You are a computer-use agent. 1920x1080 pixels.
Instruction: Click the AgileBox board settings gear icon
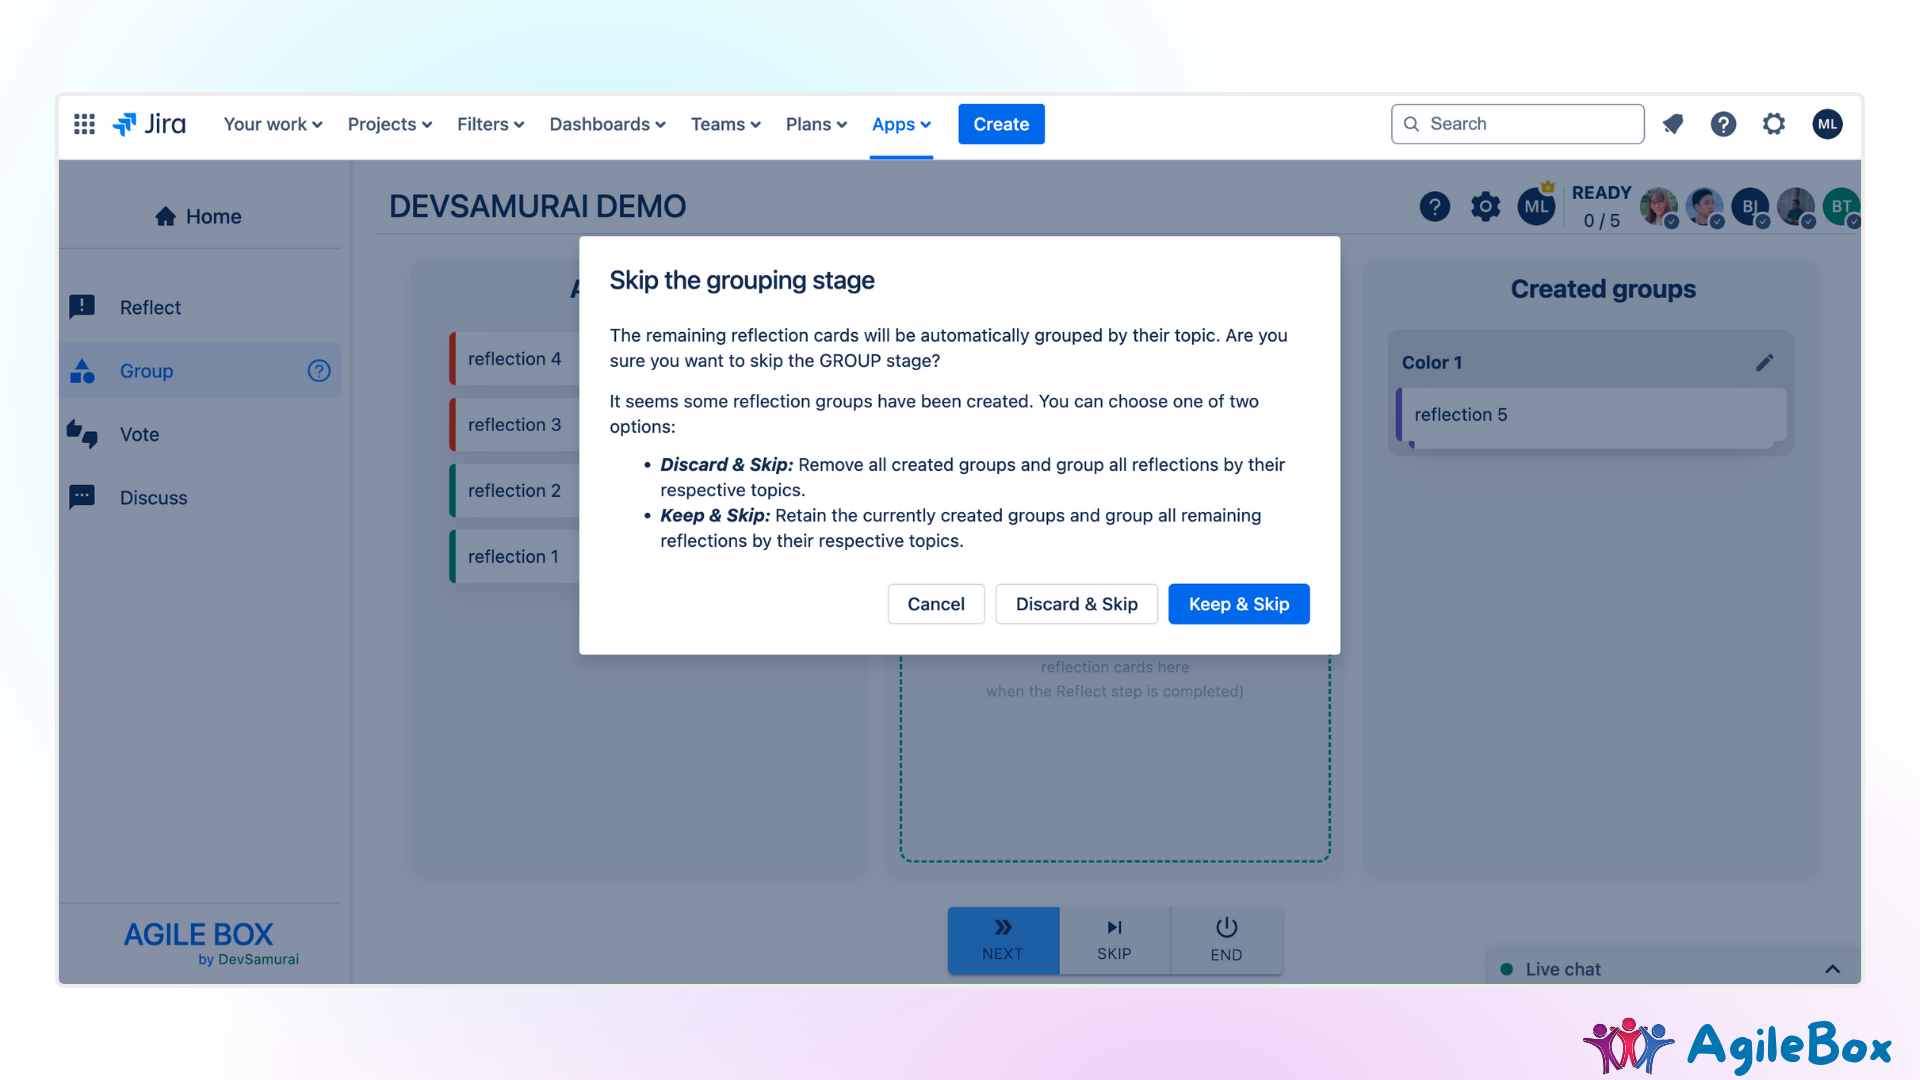[x=1485, y=207]
